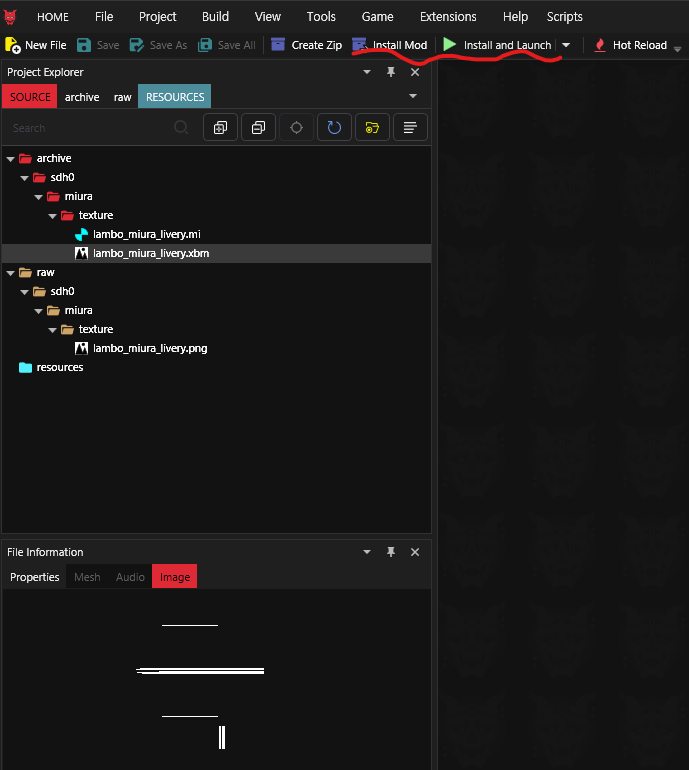Screen dimensions: 689x770
Task: Click the collapse all folders icon
Action: [258, 127]
